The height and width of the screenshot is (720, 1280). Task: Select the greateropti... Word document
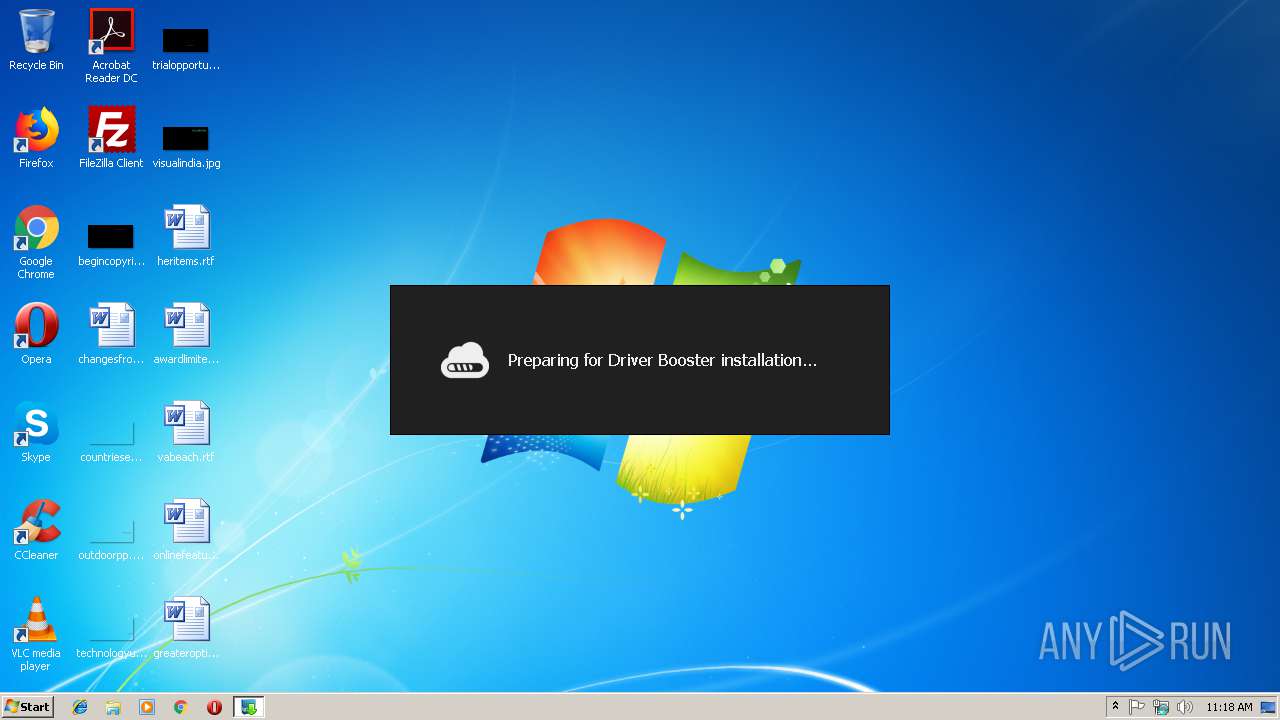[186, 628]
